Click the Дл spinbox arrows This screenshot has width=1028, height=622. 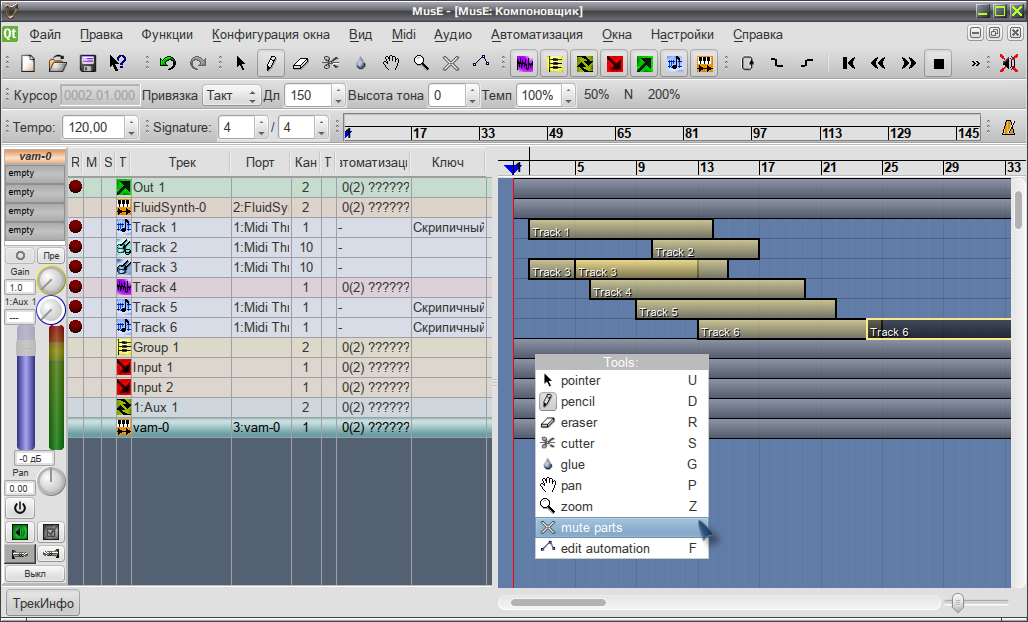[338, 96]
